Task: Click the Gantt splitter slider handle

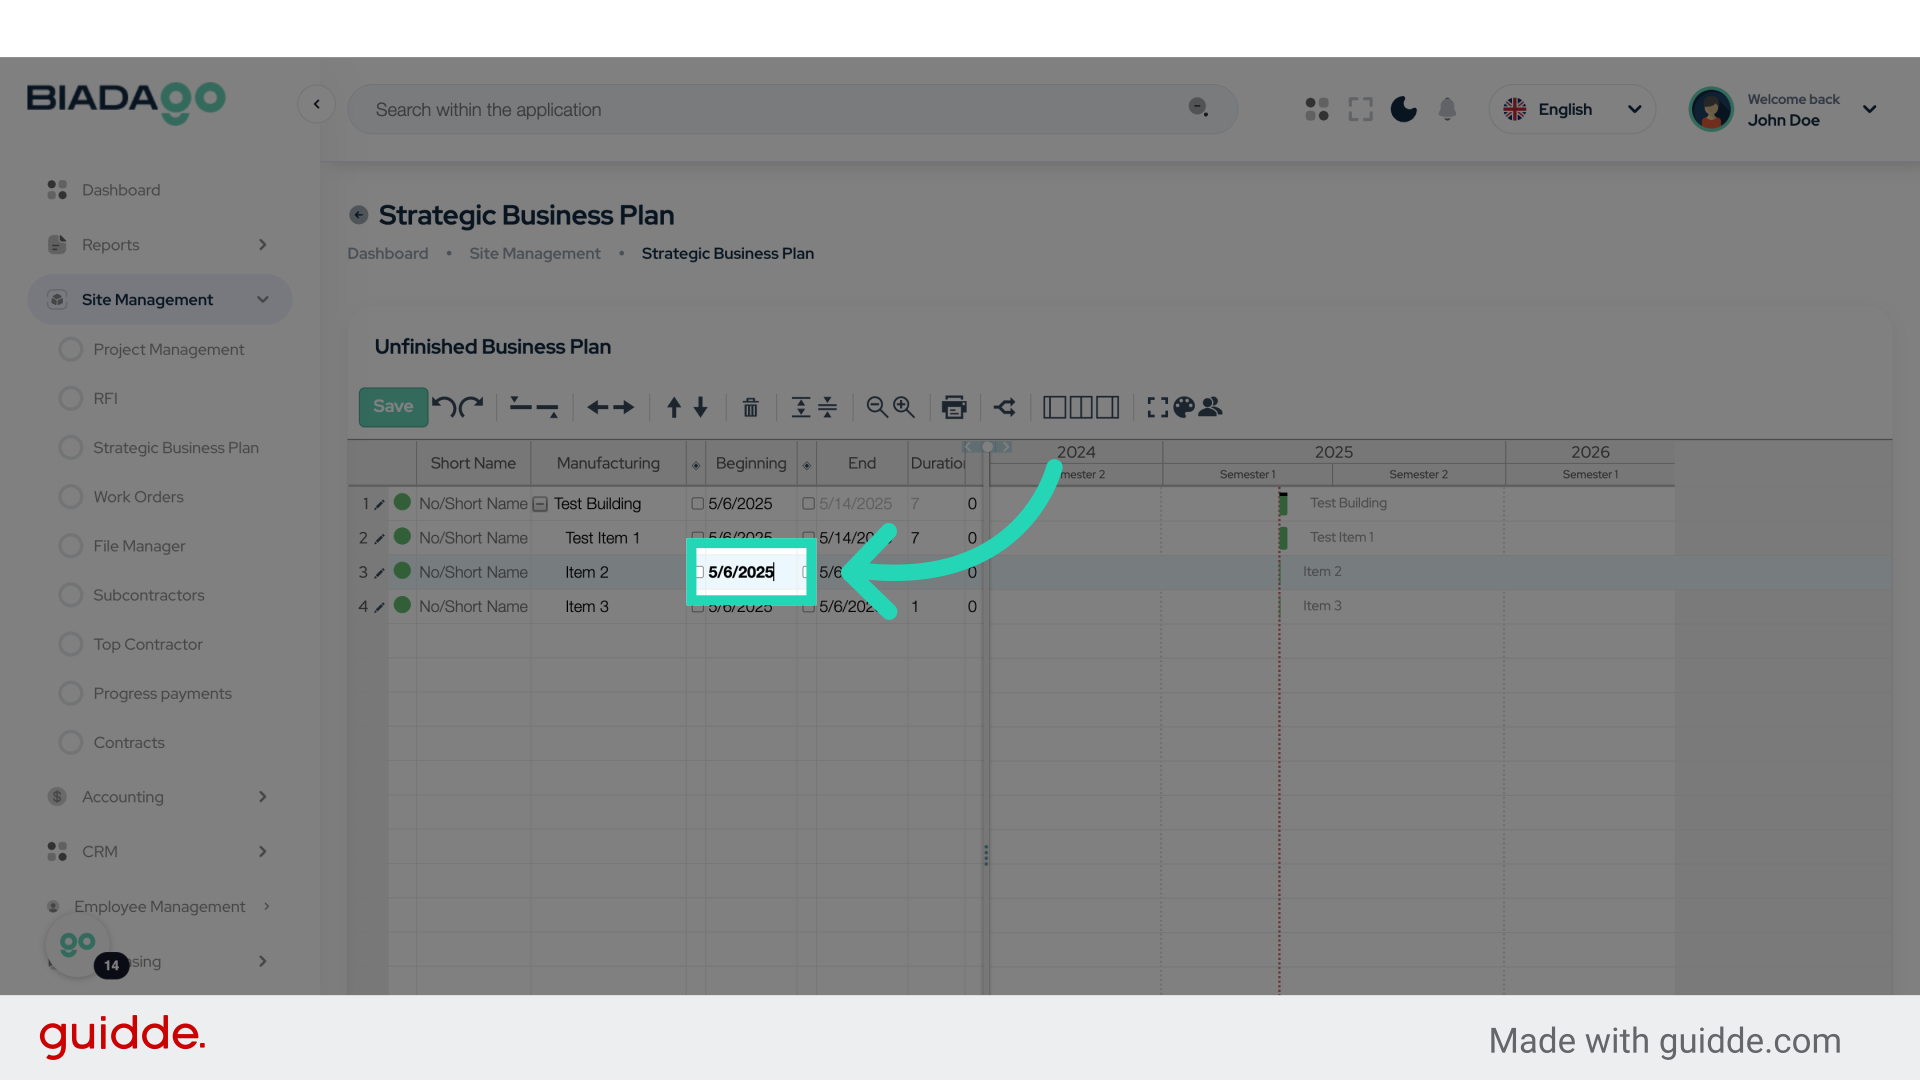Action: (987, 447)
